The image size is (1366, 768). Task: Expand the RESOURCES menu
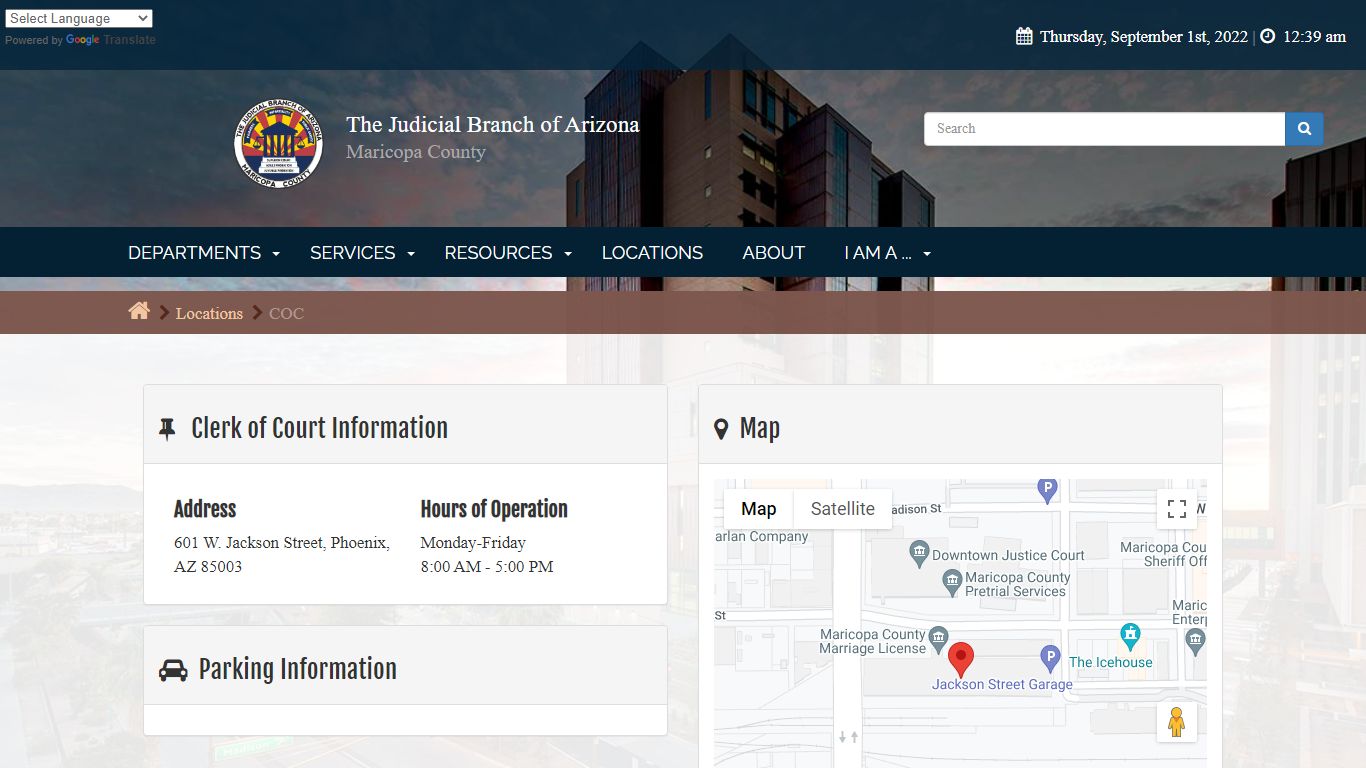[x=508, y=253]
